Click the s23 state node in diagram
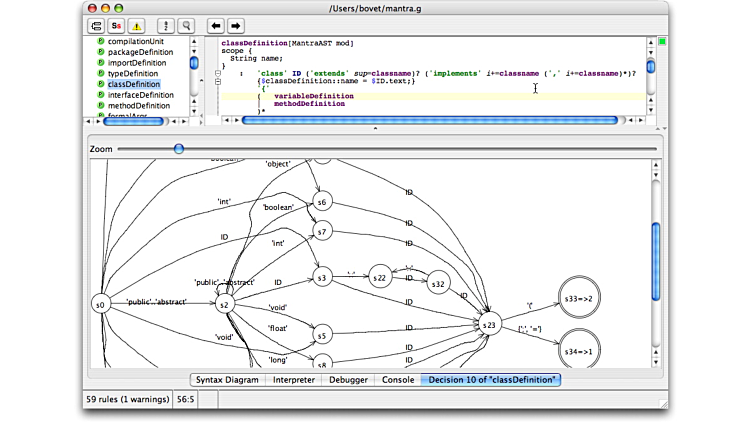 (490, 325)
